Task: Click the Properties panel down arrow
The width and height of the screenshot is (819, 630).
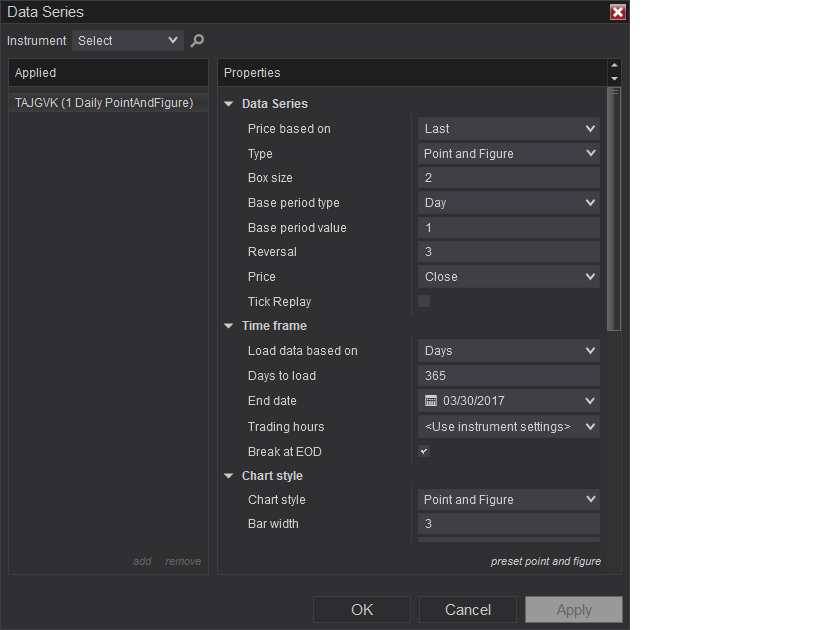Action: pos(614,79)
